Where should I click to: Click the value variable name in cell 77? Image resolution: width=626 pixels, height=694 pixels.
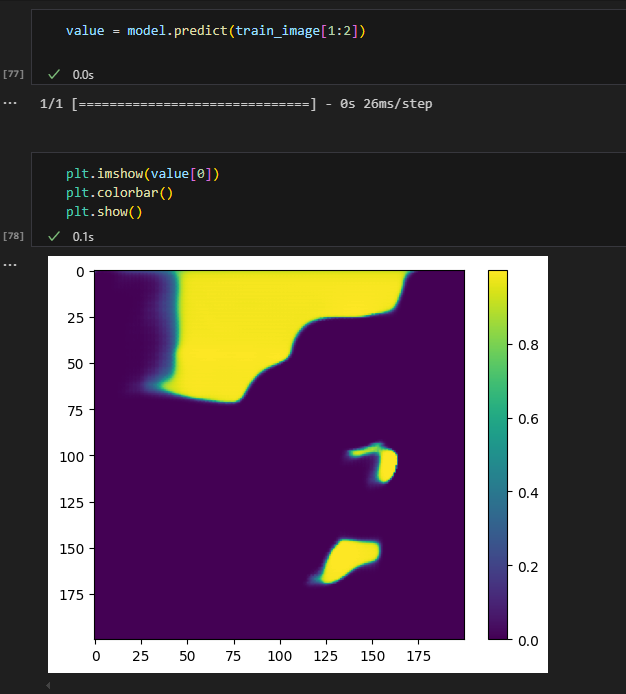(85, 31)
